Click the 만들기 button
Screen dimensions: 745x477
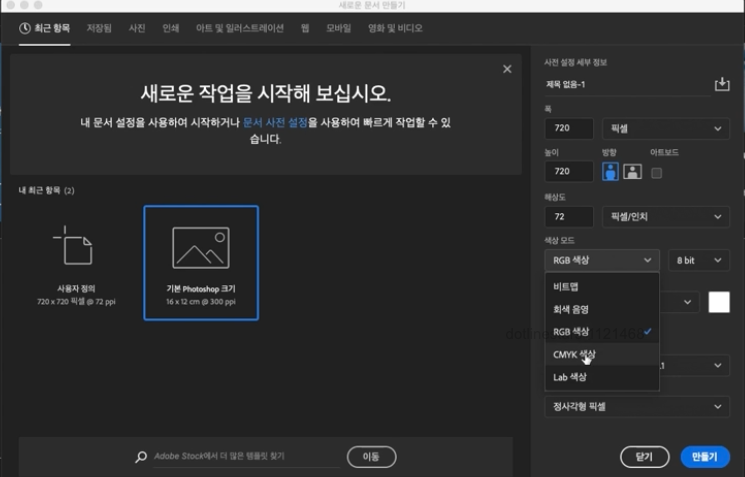[x=705, y=457]
